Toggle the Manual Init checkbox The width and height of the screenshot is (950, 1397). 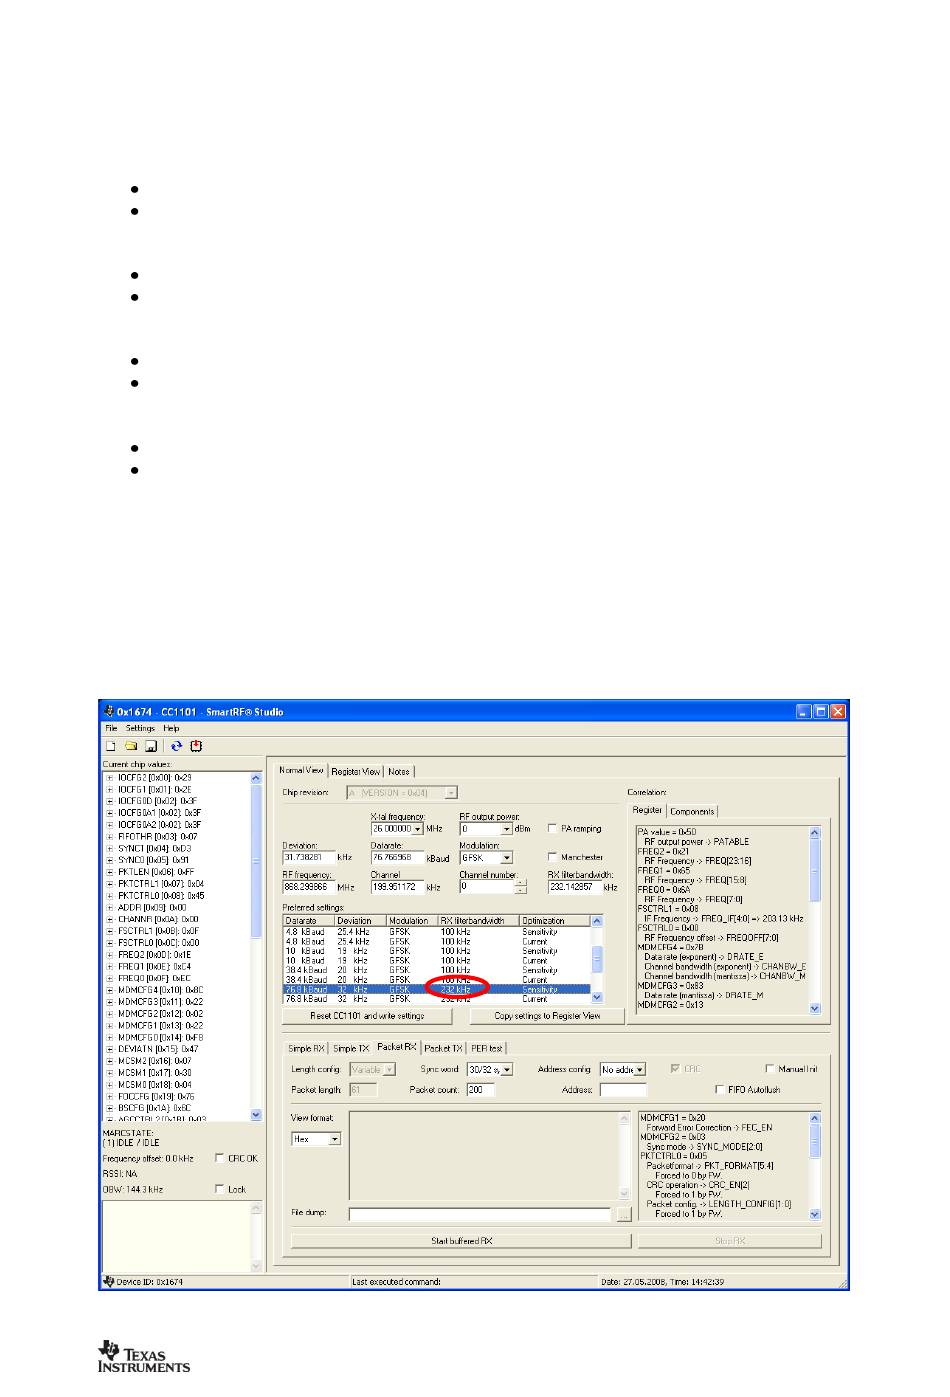pos(770,1069)
